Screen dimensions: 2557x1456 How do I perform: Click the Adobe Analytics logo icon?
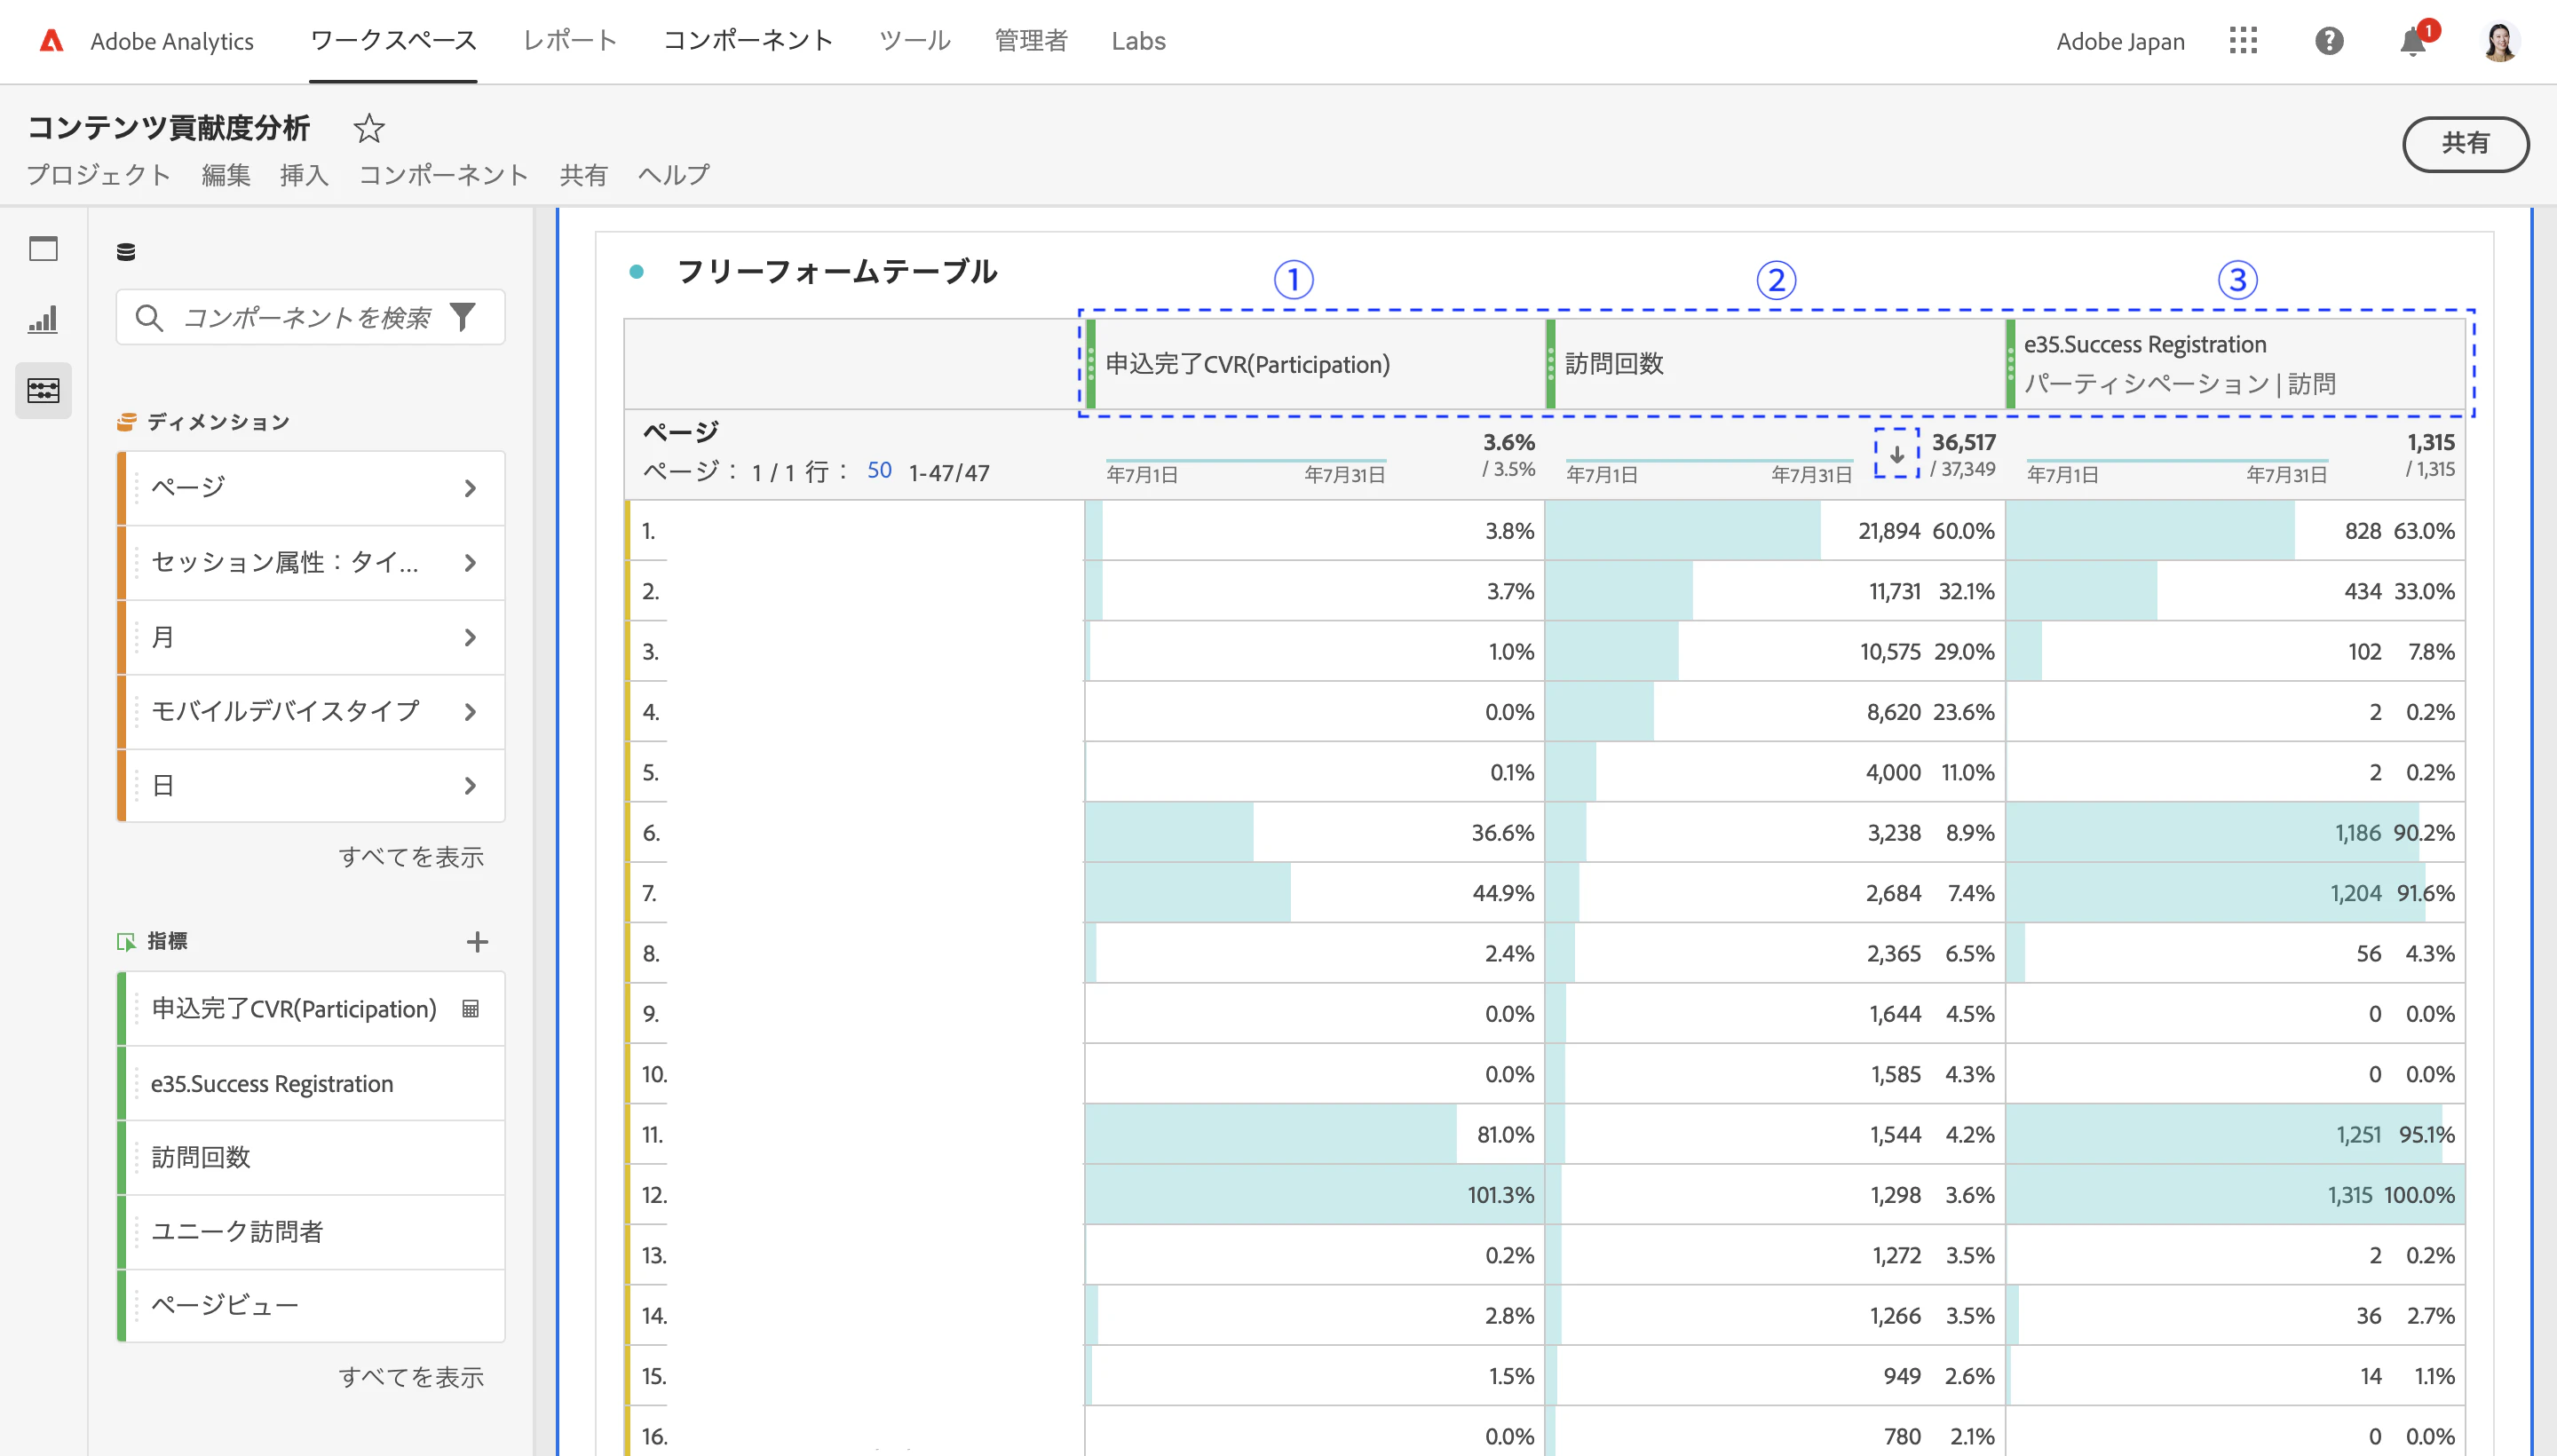[51, 41]
